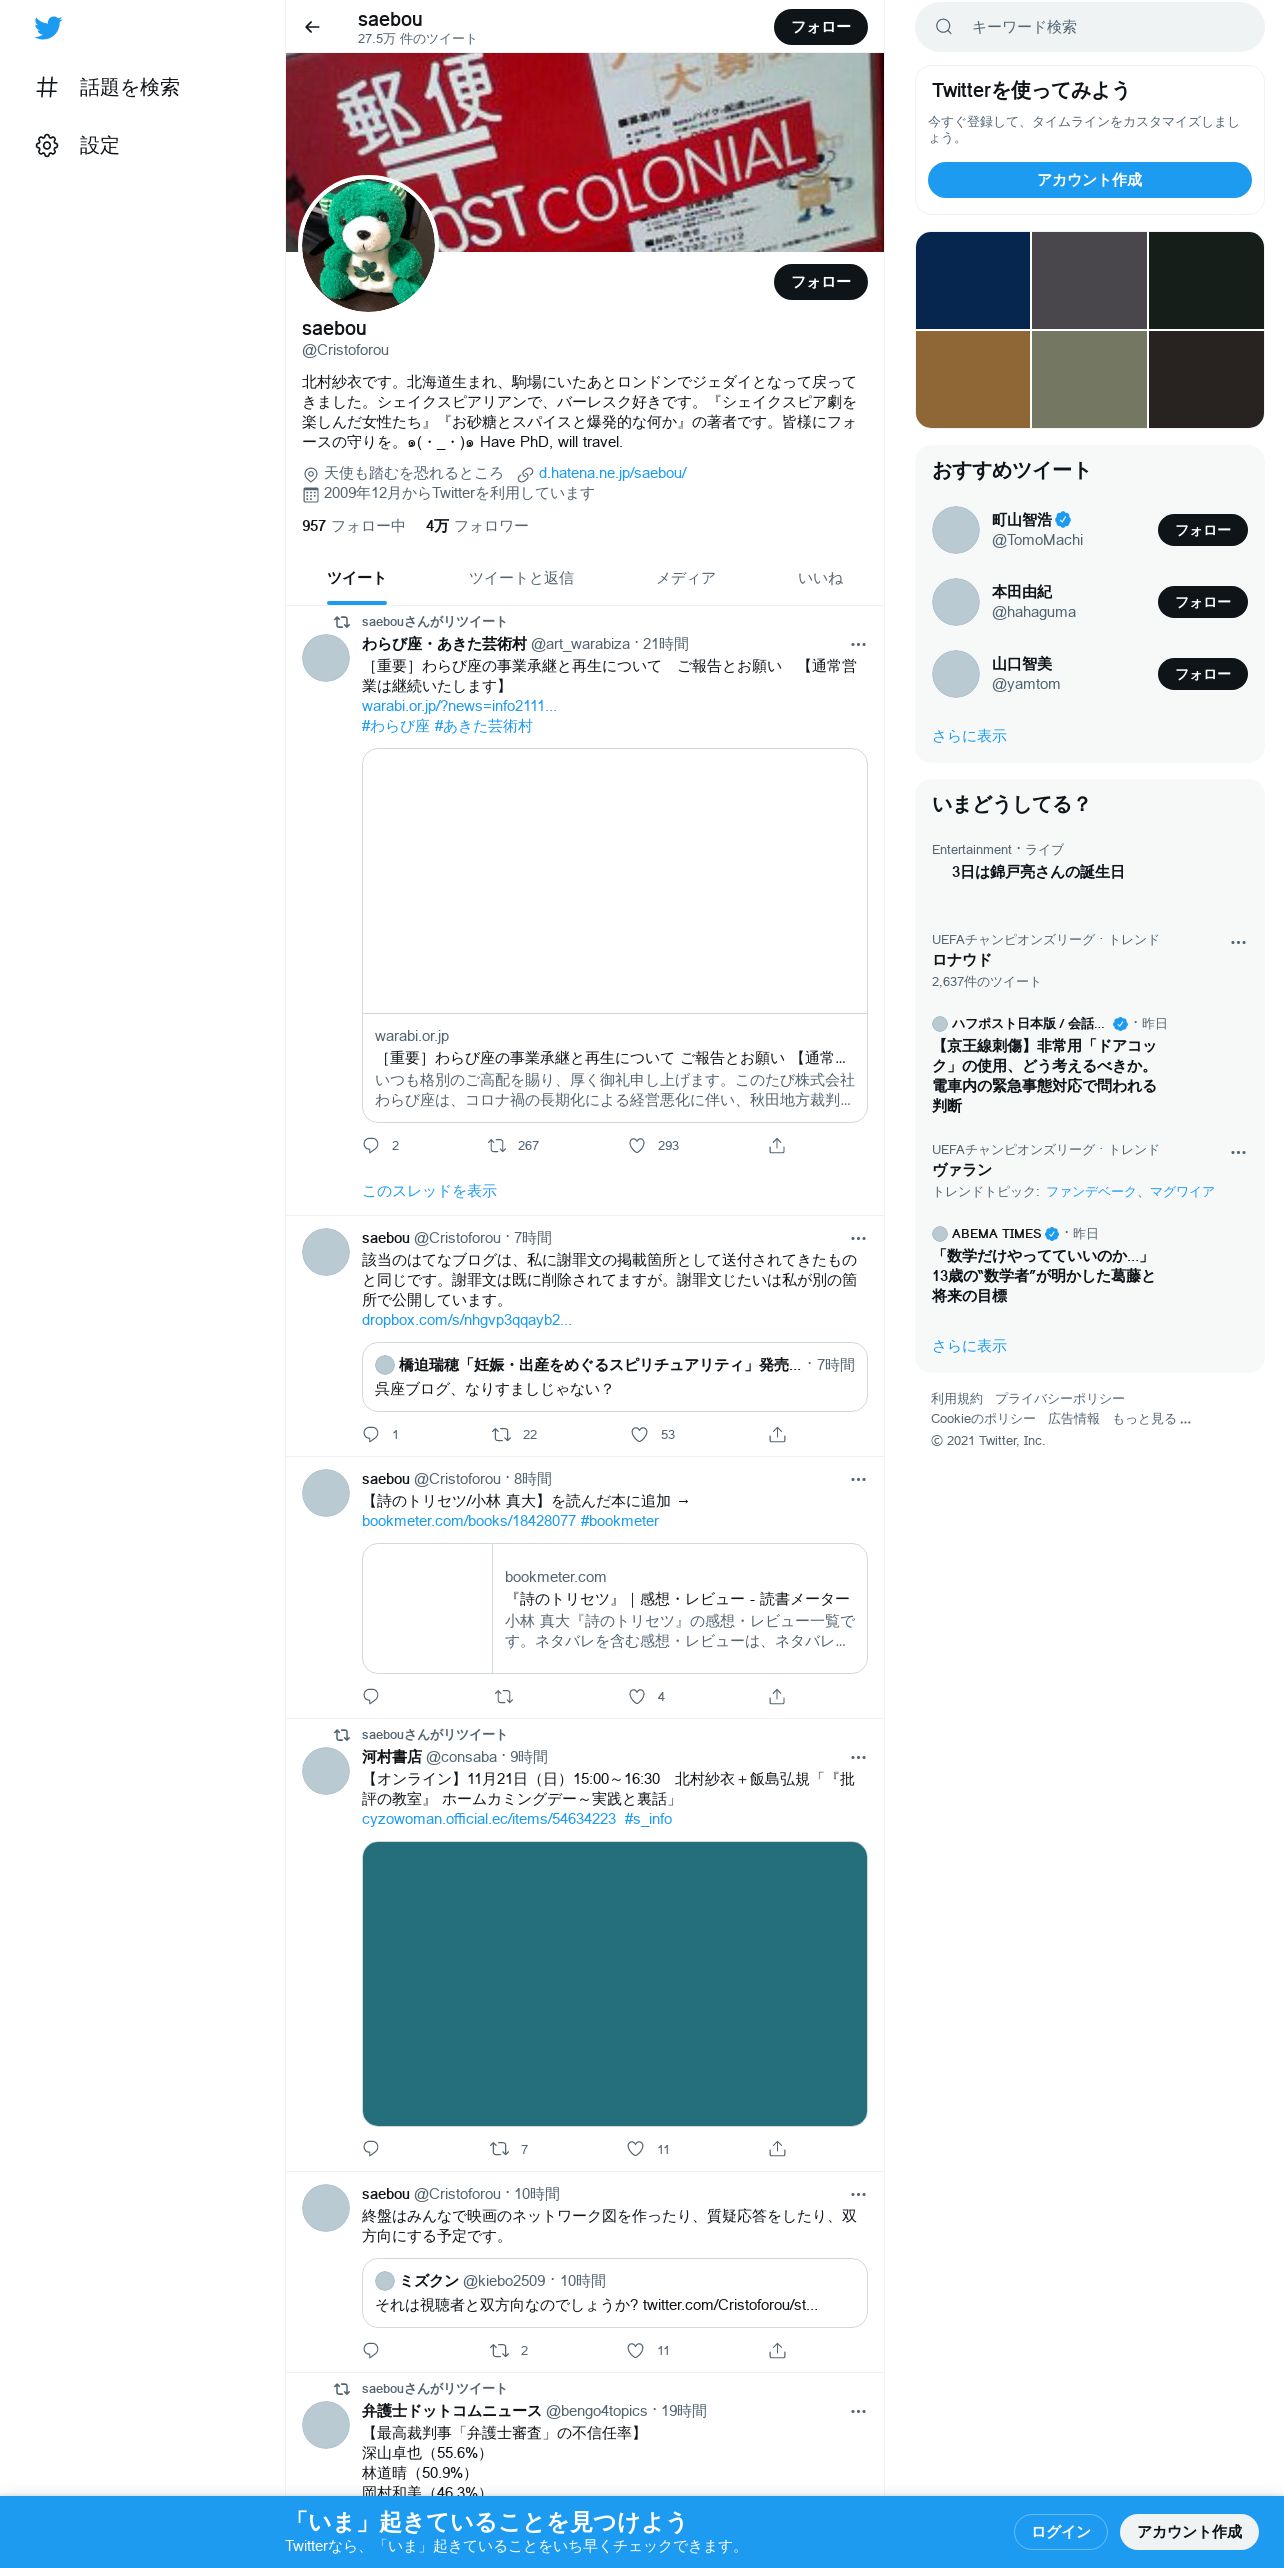The width and height of the screenshot is (1284, 2568).
Task: Open 話題を検索 explore hashtag icon
Action: [47, 87]
